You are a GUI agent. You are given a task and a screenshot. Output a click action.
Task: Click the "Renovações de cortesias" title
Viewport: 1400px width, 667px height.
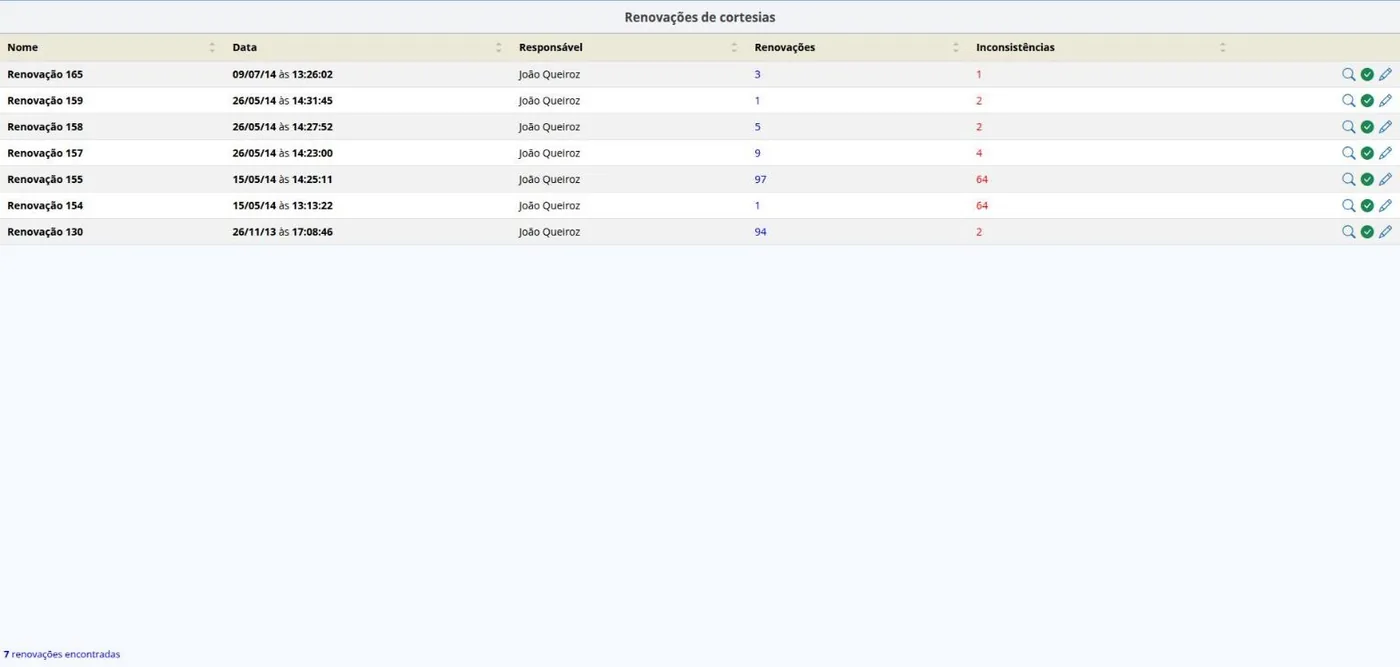click(x=700, y=17)
